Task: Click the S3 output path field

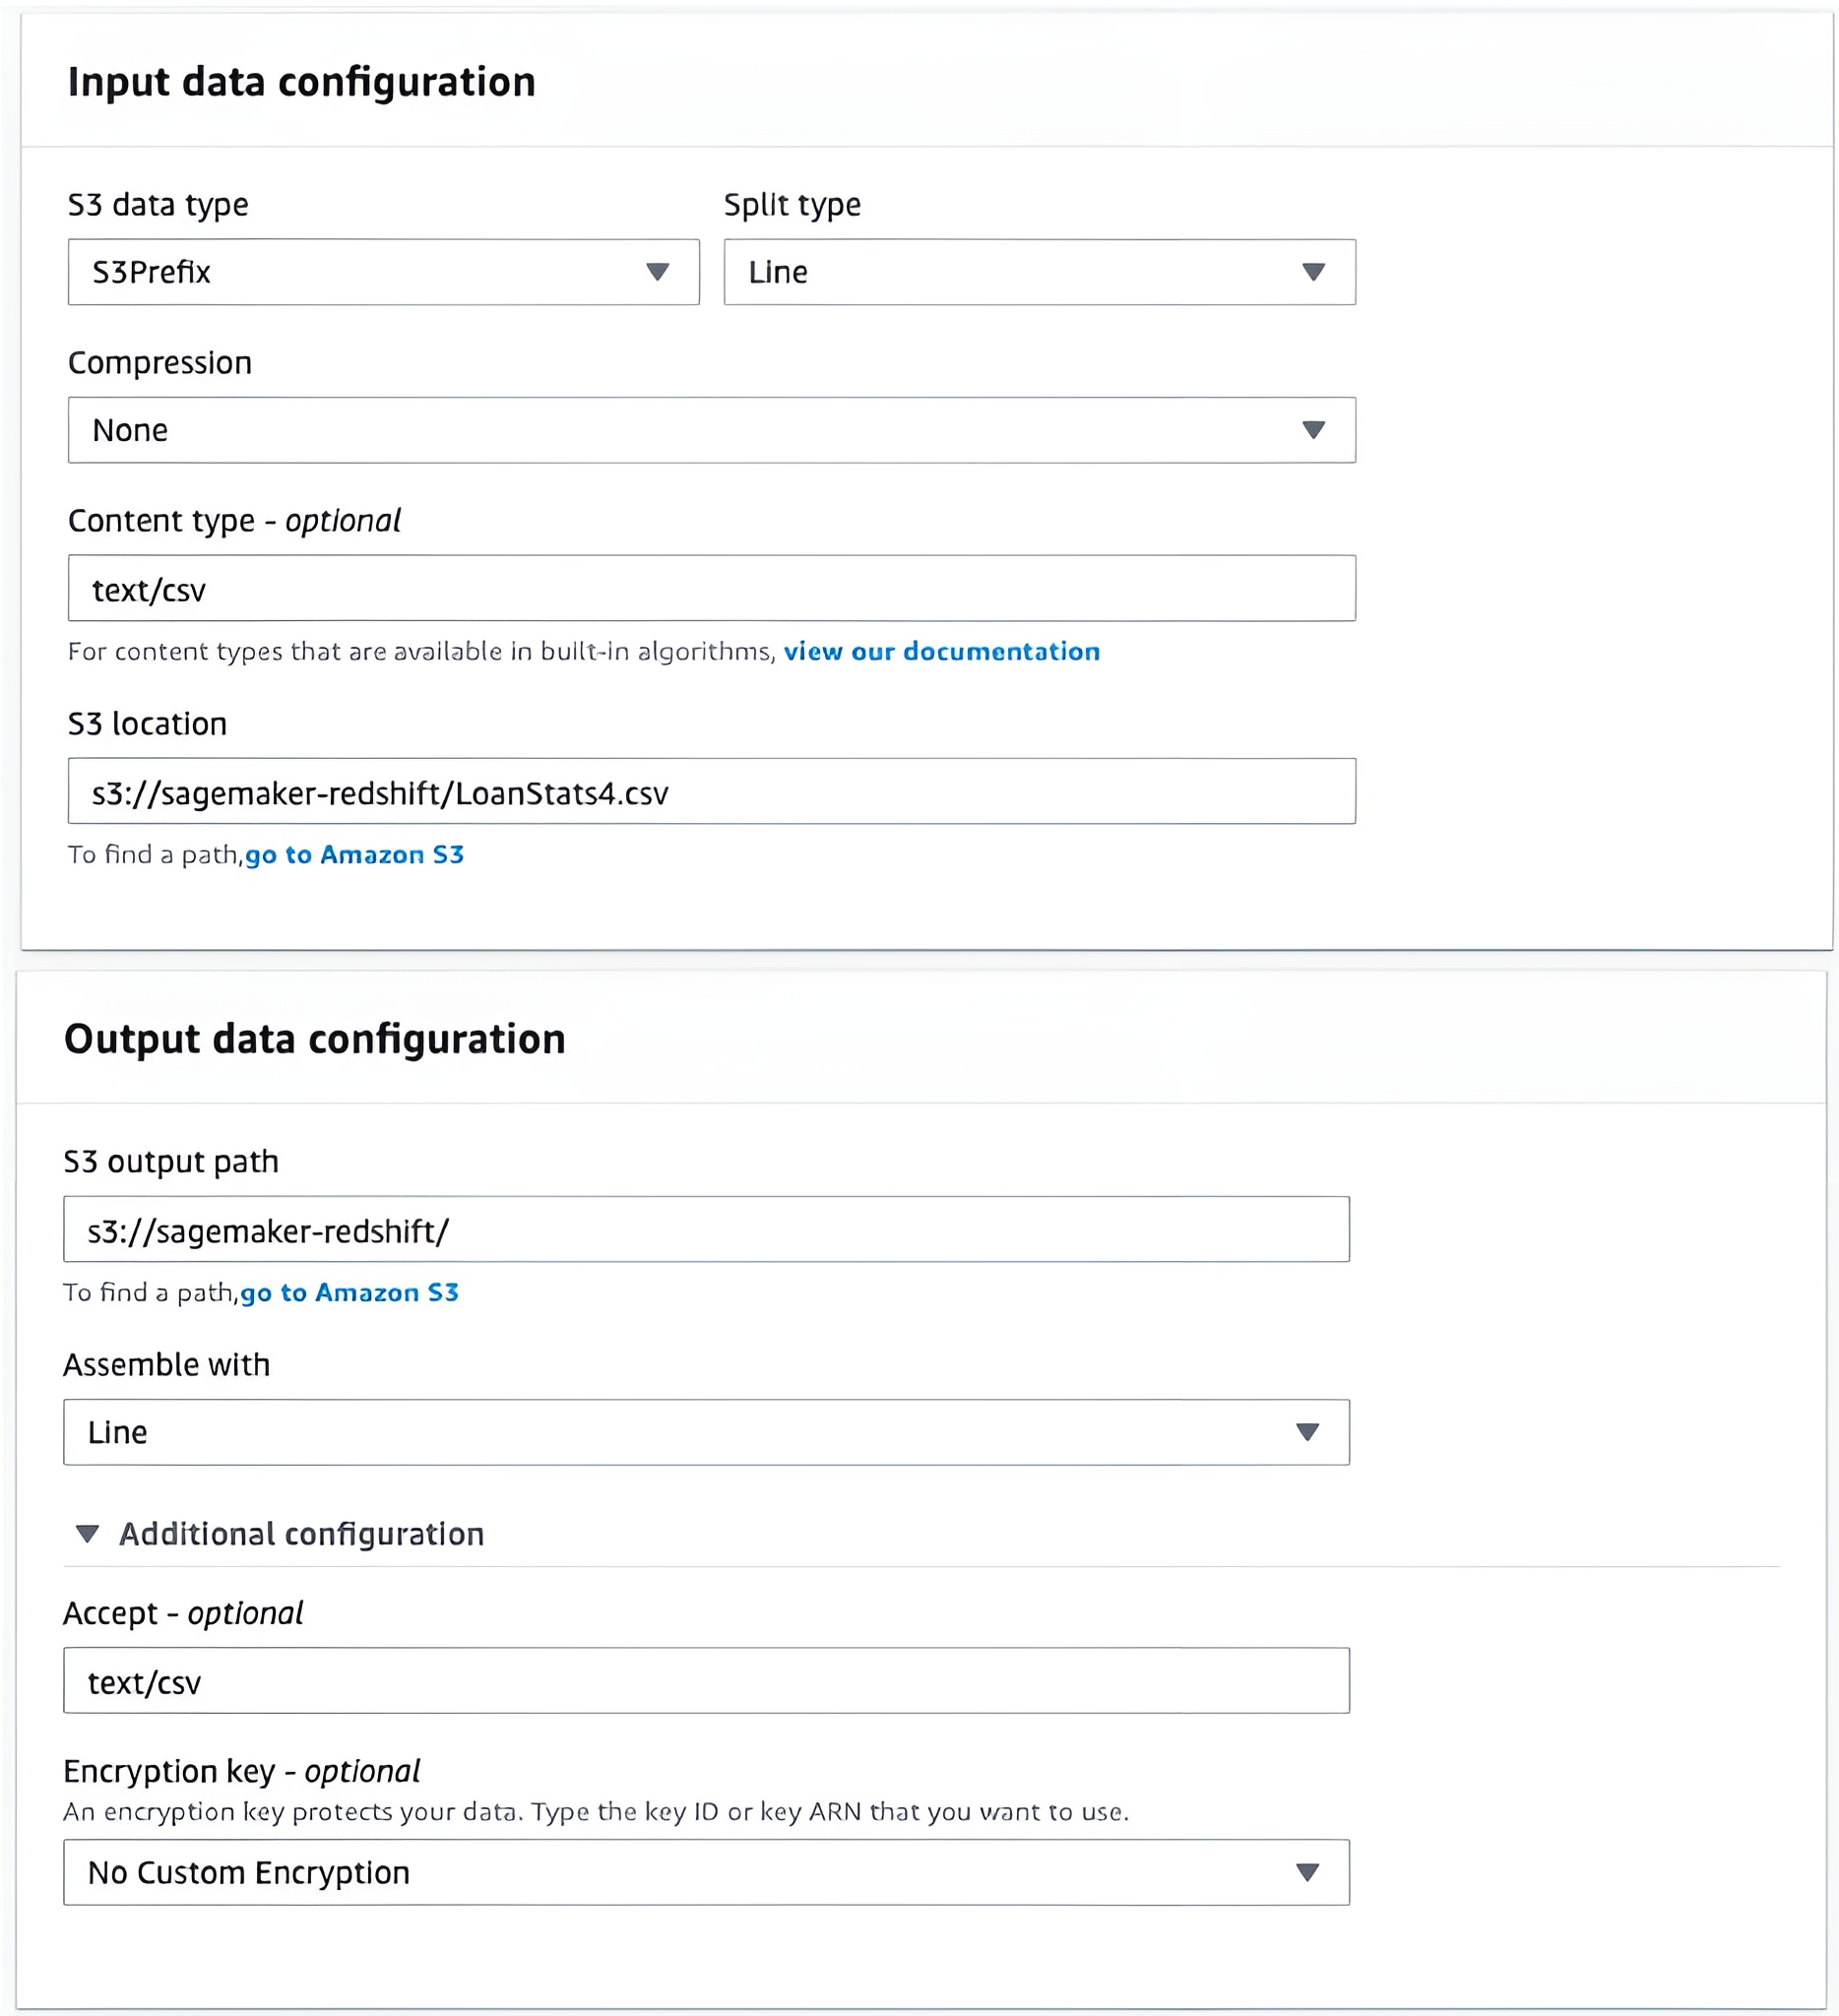Action: pyautogui.click(x=705, y=1230)
